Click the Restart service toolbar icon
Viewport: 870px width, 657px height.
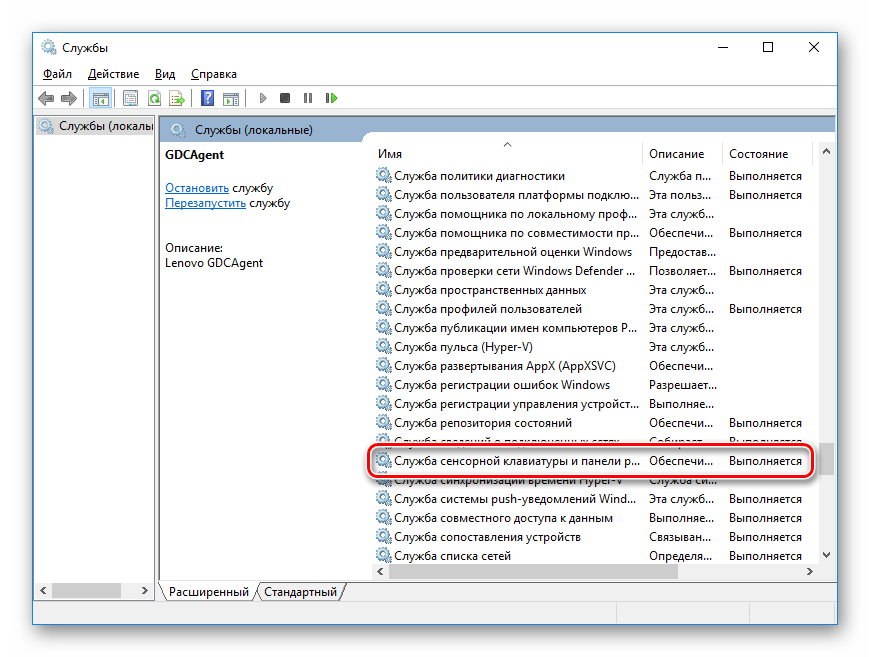[332, 98]
